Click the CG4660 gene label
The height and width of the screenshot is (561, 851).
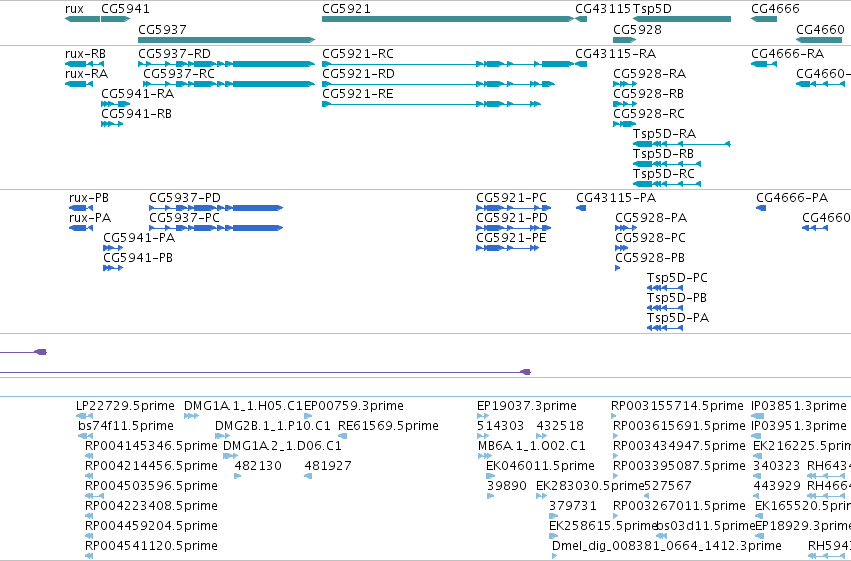tap(820, 29)
